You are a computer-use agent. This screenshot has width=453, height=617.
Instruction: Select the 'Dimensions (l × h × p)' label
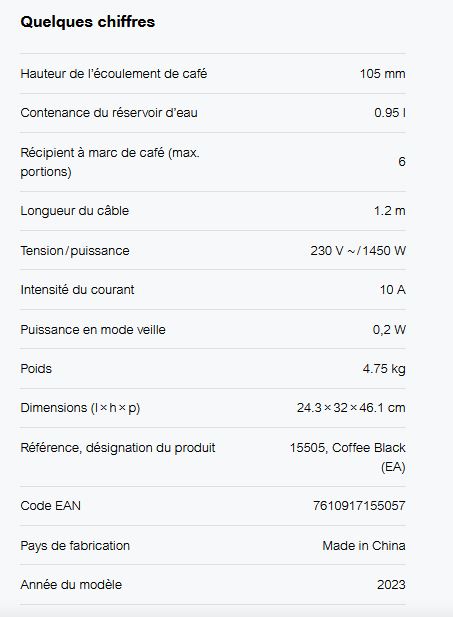pyautogui.click(x=80, y=408)
